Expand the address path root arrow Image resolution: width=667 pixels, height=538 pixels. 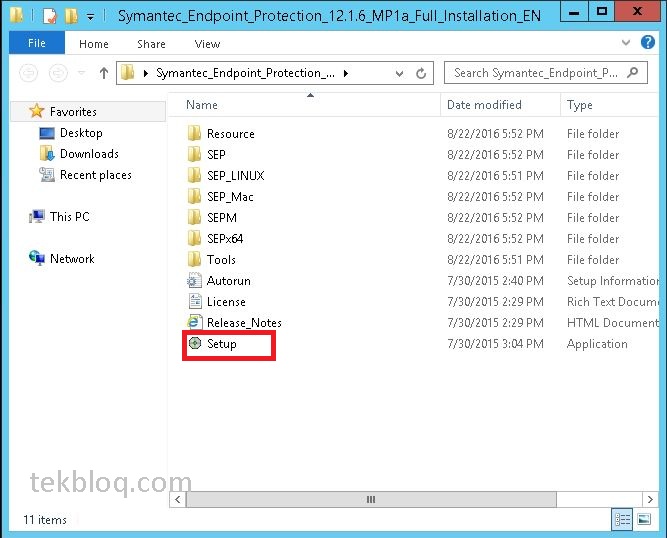point(145,73)
